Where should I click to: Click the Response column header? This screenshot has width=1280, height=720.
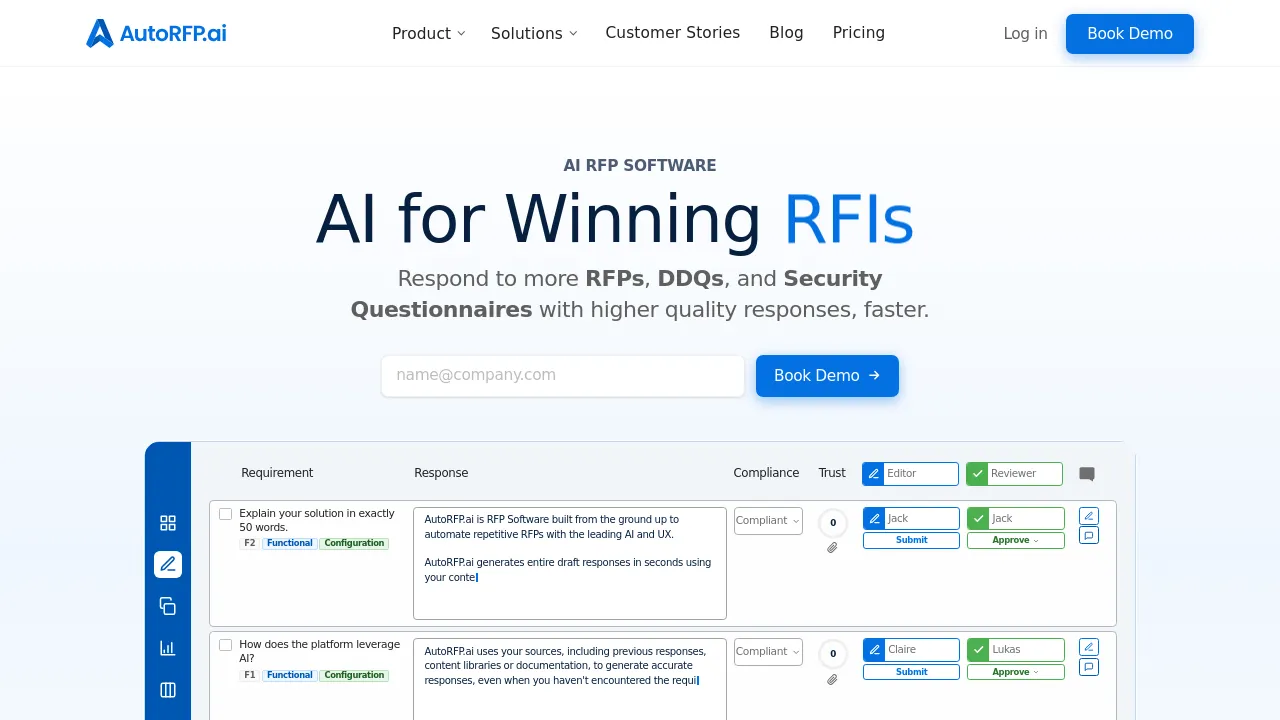(x=441, y=473)
